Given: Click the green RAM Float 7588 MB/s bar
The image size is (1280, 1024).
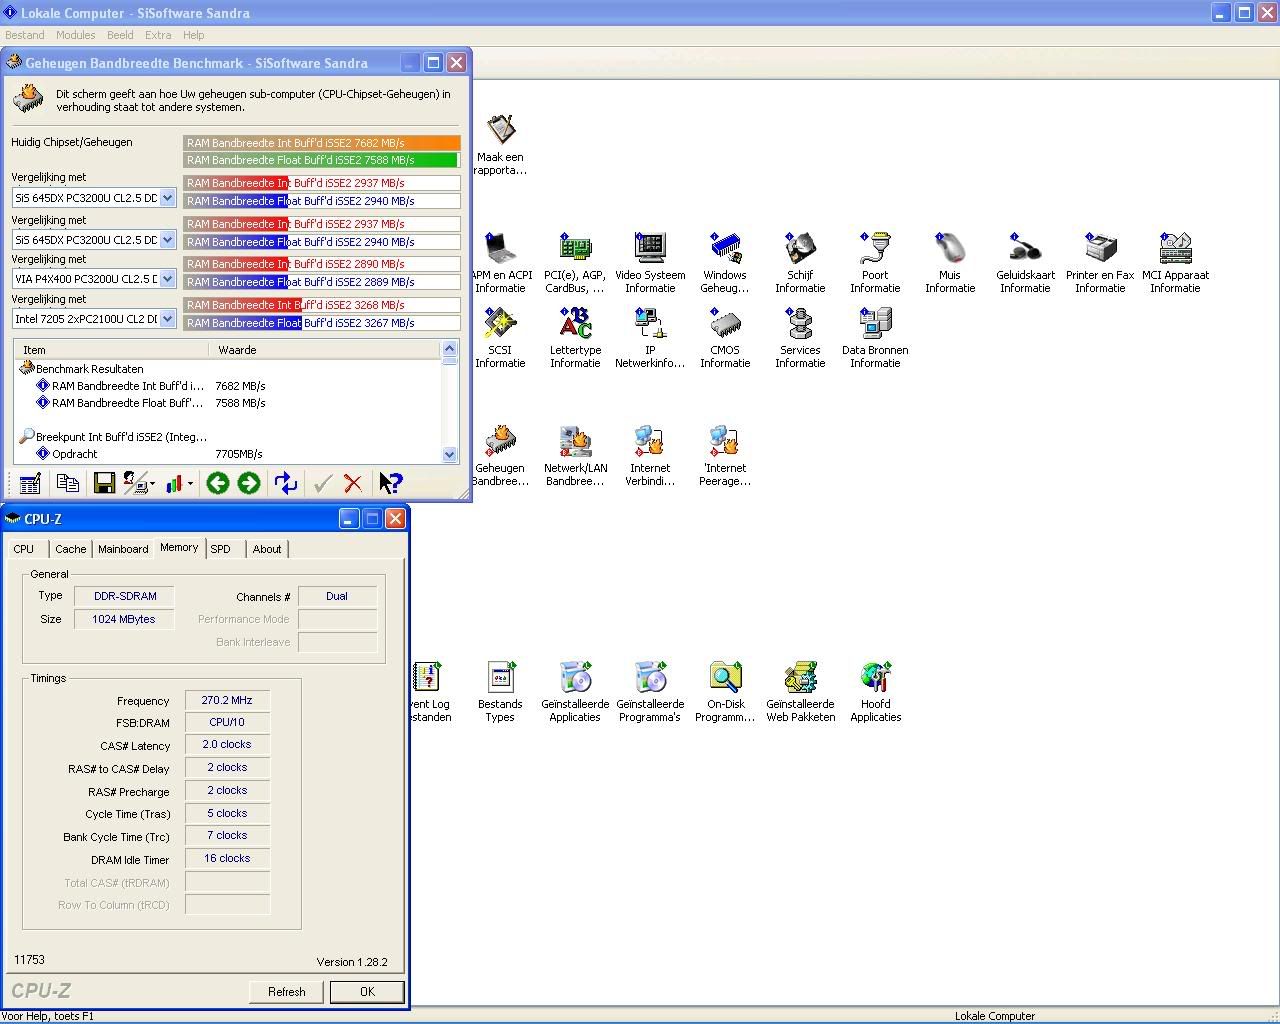Looking at the screenshot, I should click(x=321, y=160).
